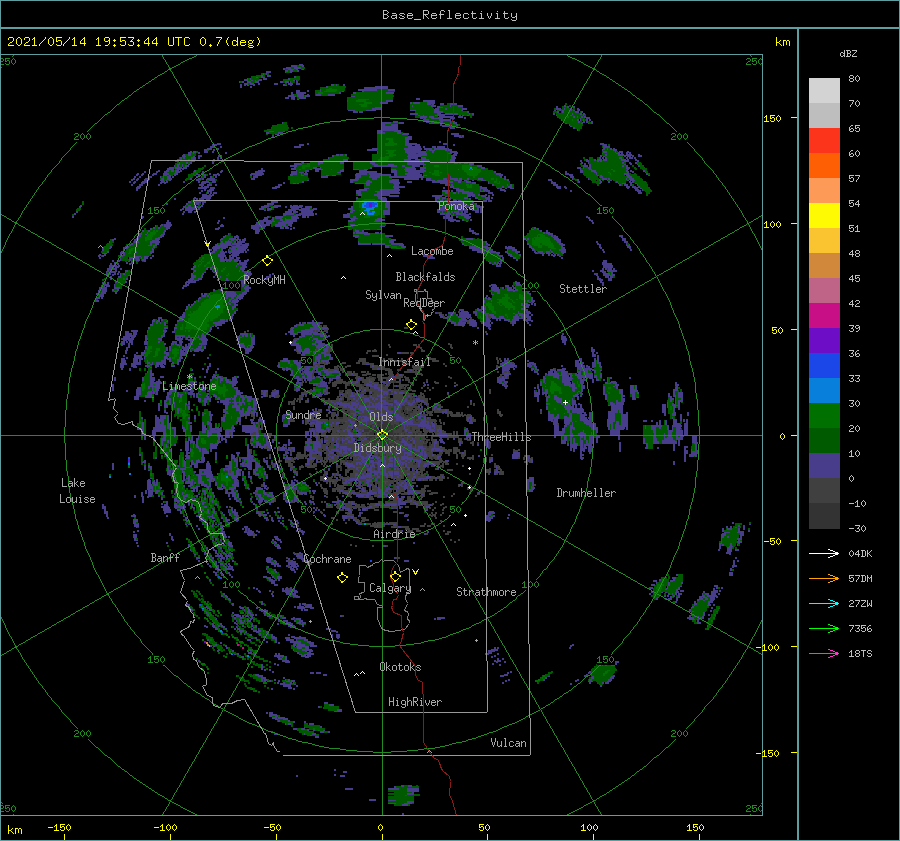
Task: Select the yellow diamond marker below RedDeer
Action: (x=412, y=325)
